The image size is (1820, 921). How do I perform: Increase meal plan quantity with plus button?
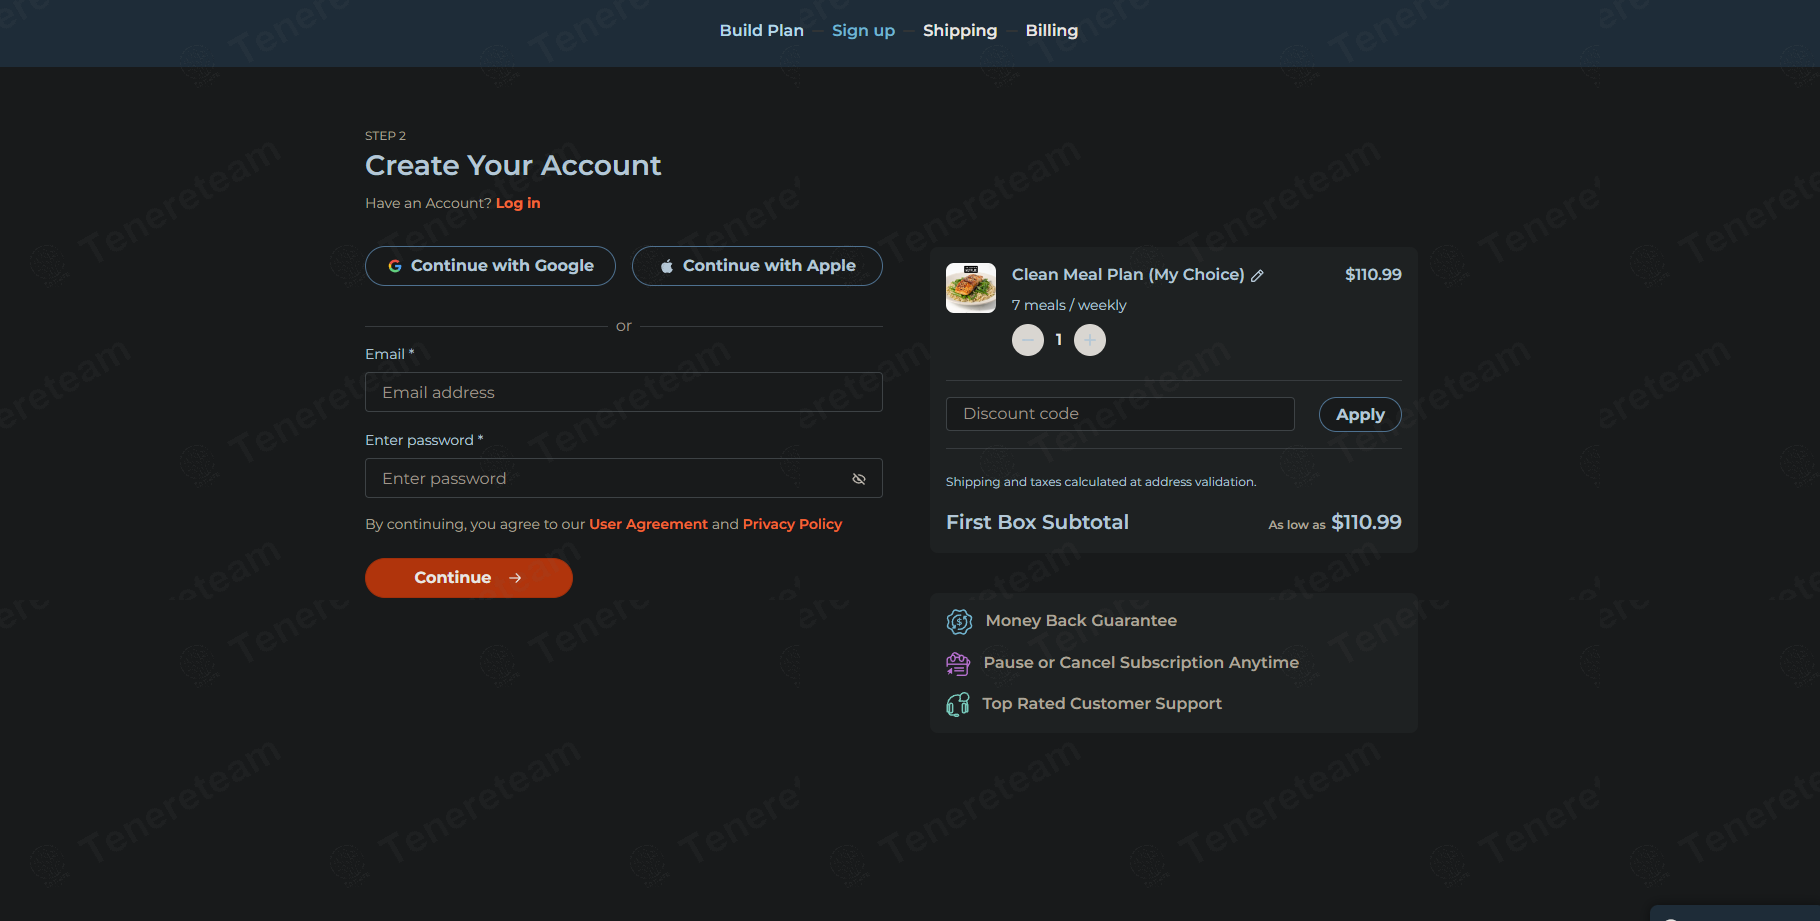[x=1089, y=341]
